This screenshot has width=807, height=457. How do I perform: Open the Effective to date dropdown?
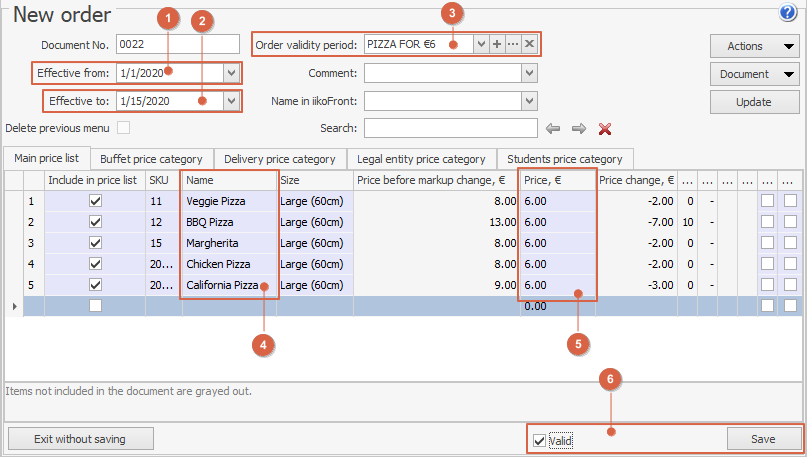coord(232,101)
